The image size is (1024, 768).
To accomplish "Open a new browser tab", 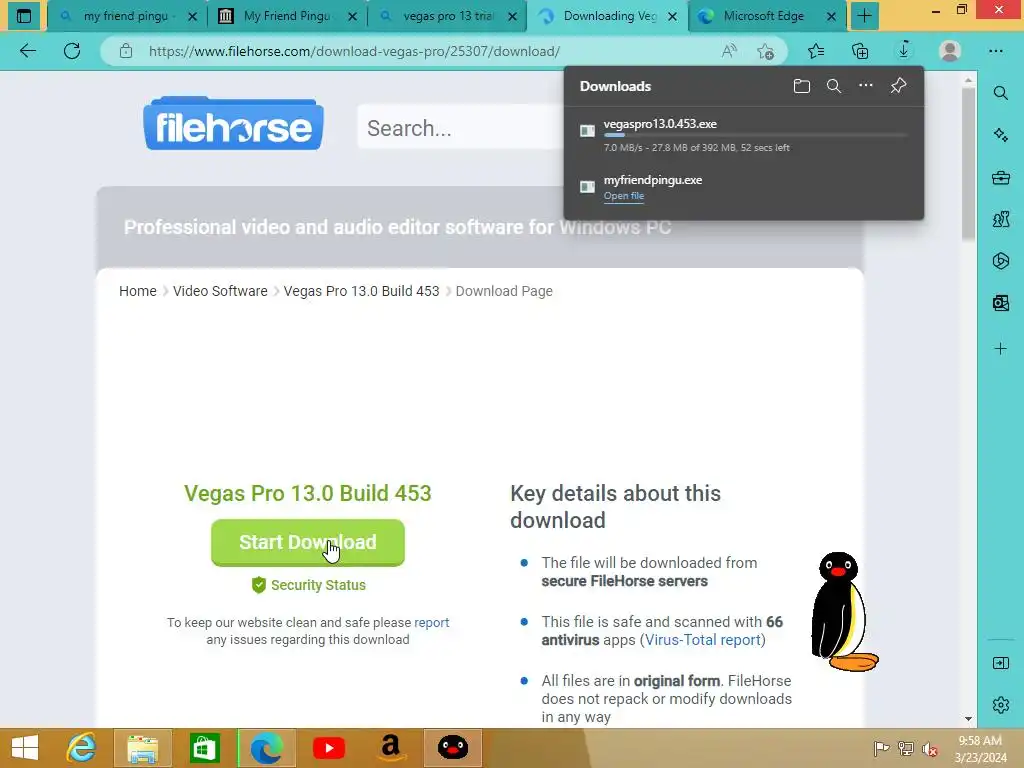I will [x=864, y=16].
